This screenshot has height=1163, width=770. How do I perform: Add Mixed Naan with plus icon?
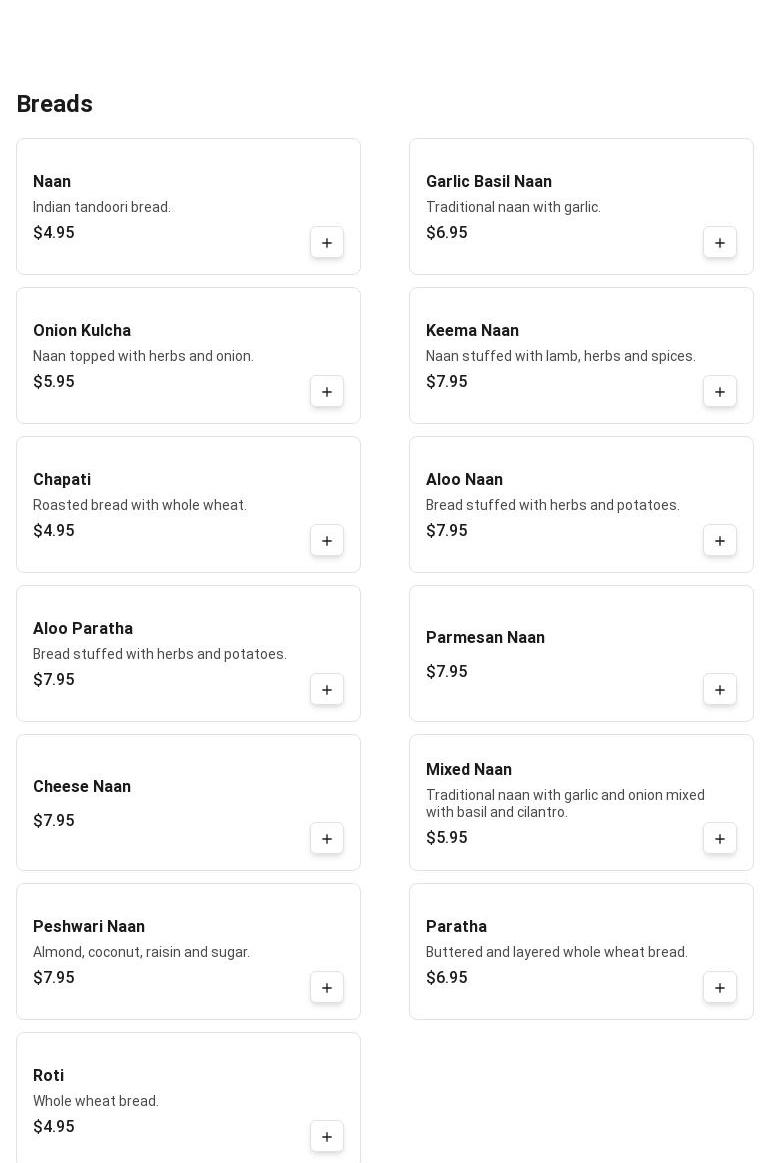720,839
